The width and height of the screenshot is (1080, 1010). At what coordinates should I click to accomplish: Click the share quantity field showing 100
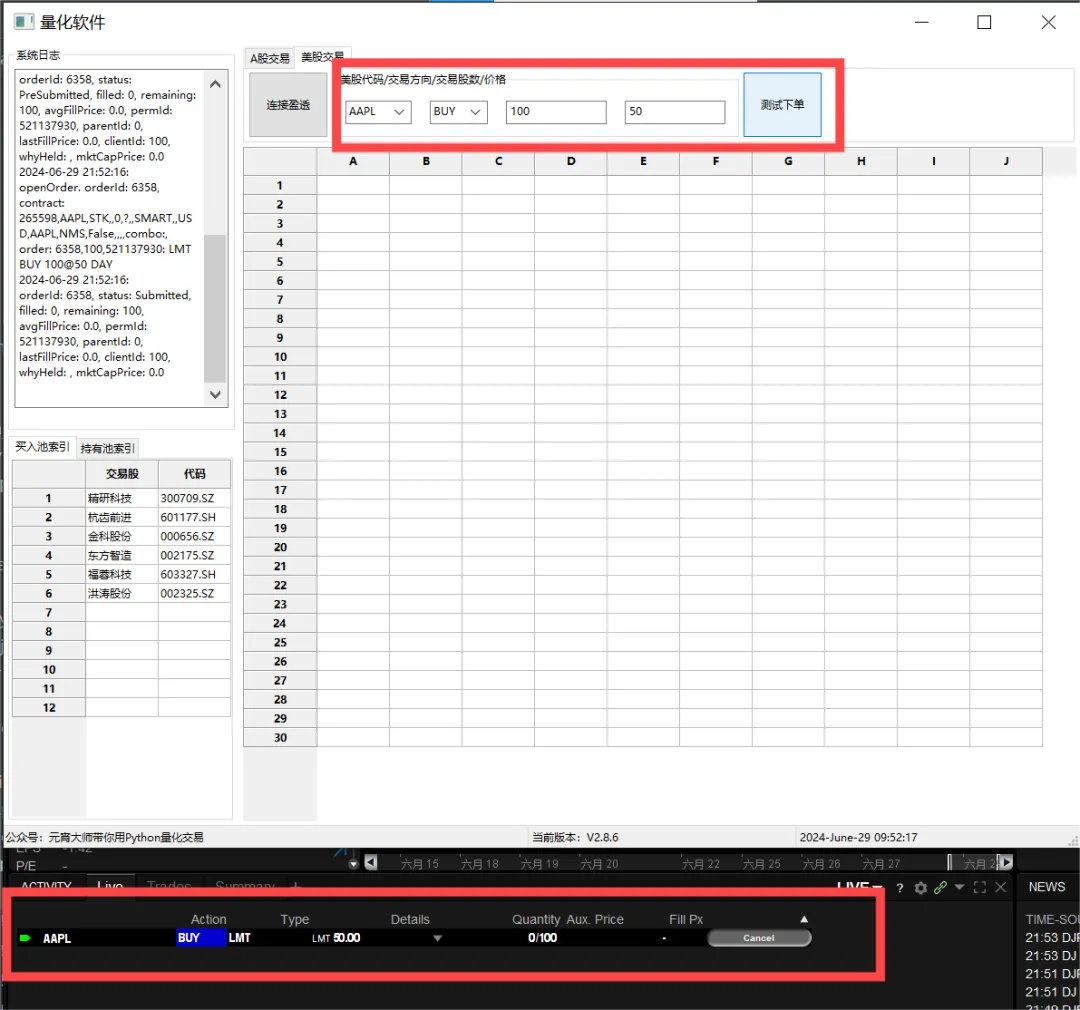(555, 112)
